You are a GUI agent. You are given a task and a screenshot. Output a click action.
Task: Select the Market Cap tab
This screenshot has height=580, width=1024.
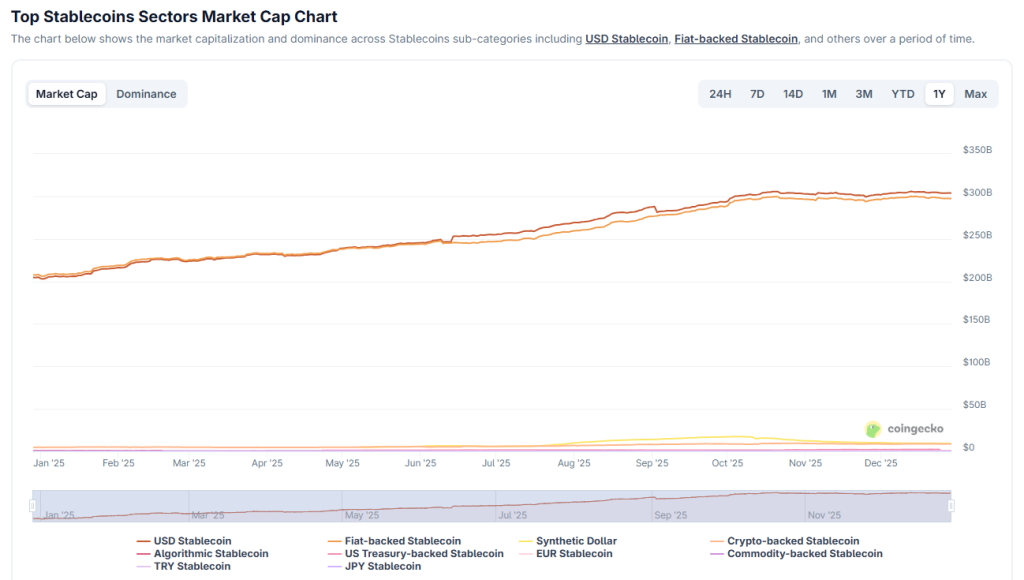pyautogui.click(x=67, y=94)
